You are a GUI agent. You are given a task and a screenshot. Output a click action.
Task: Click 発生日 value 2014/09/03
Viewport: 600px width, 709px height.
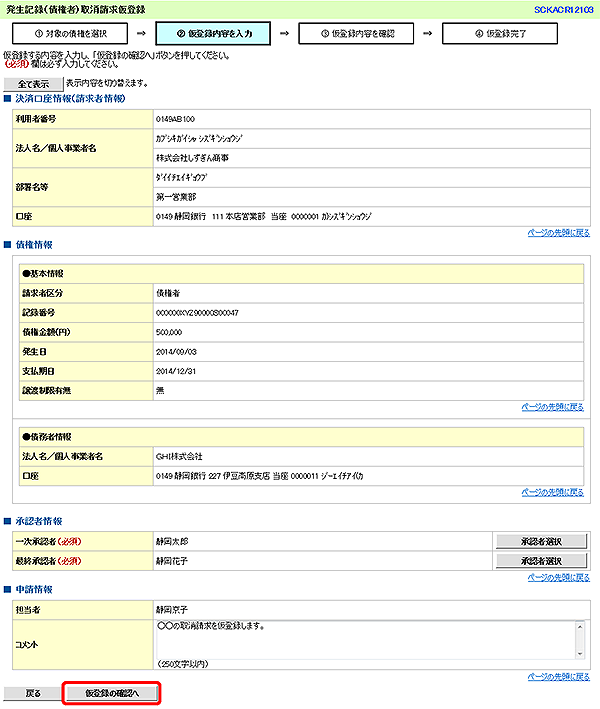click(176, 352)
